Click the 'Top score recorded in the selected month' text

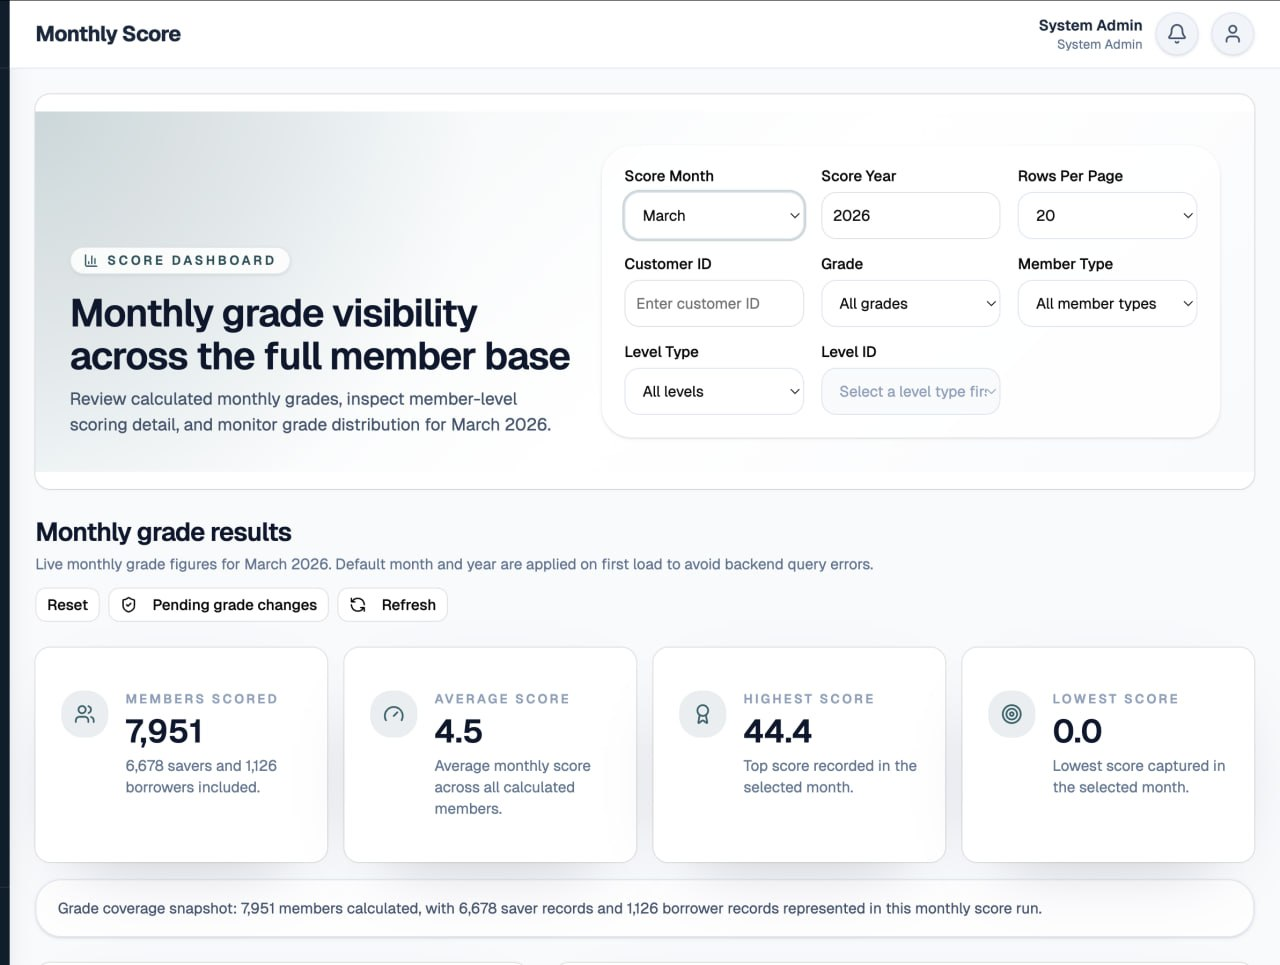tap(830, 777)
